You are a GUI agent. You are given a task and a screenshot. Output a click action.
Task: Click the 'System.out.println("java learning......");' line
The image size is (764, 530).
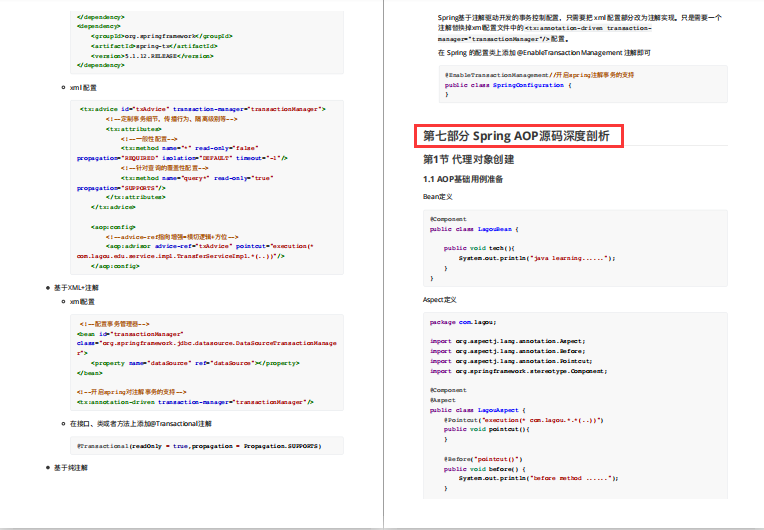(537, 258)
